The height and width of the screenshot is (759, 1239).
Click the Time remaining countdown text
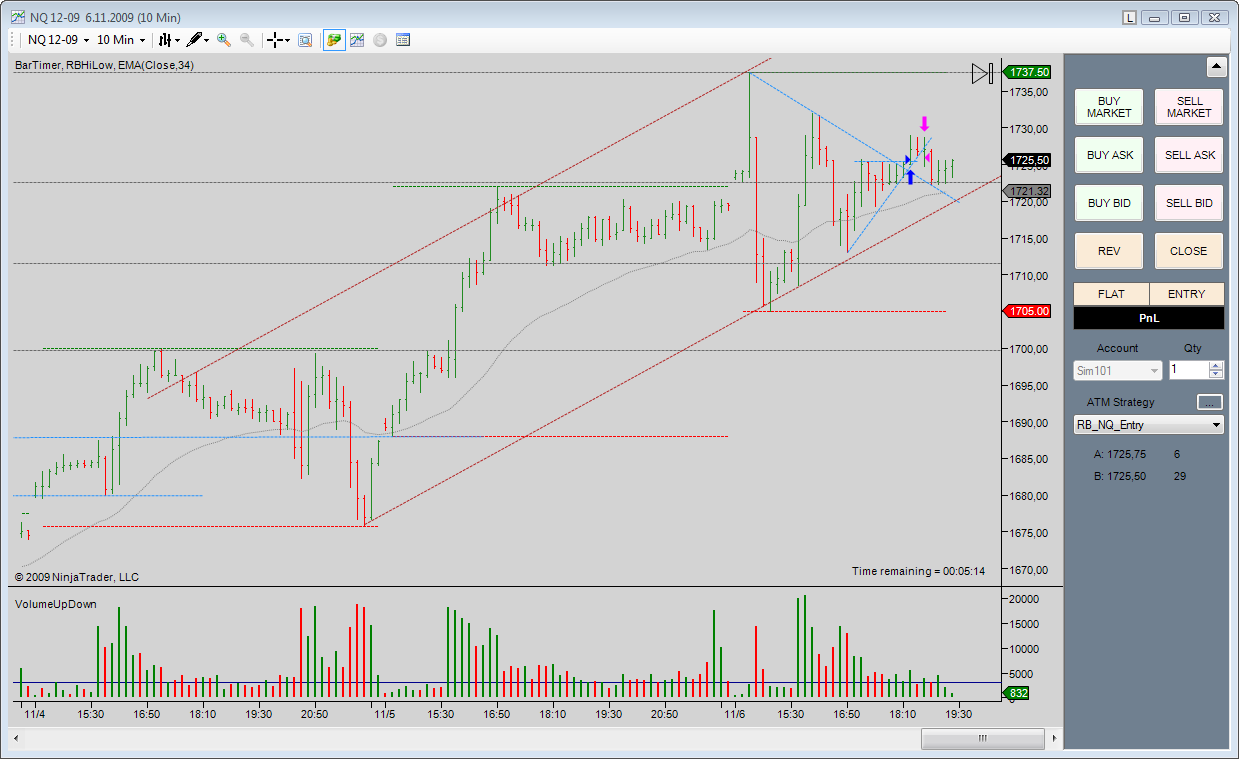point(918,571)
